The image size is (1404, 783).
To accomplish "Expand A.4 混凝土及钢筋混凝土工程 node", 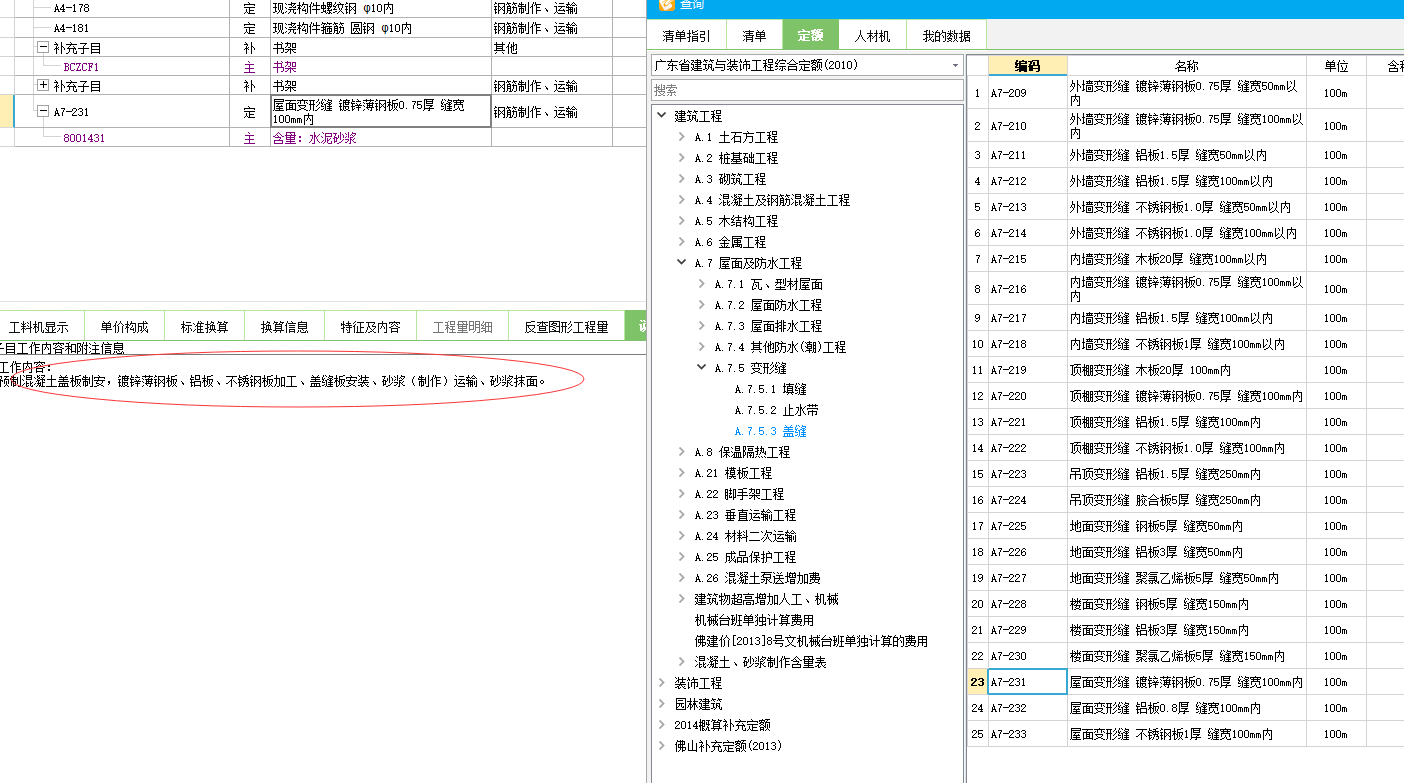I will [681, 200].
